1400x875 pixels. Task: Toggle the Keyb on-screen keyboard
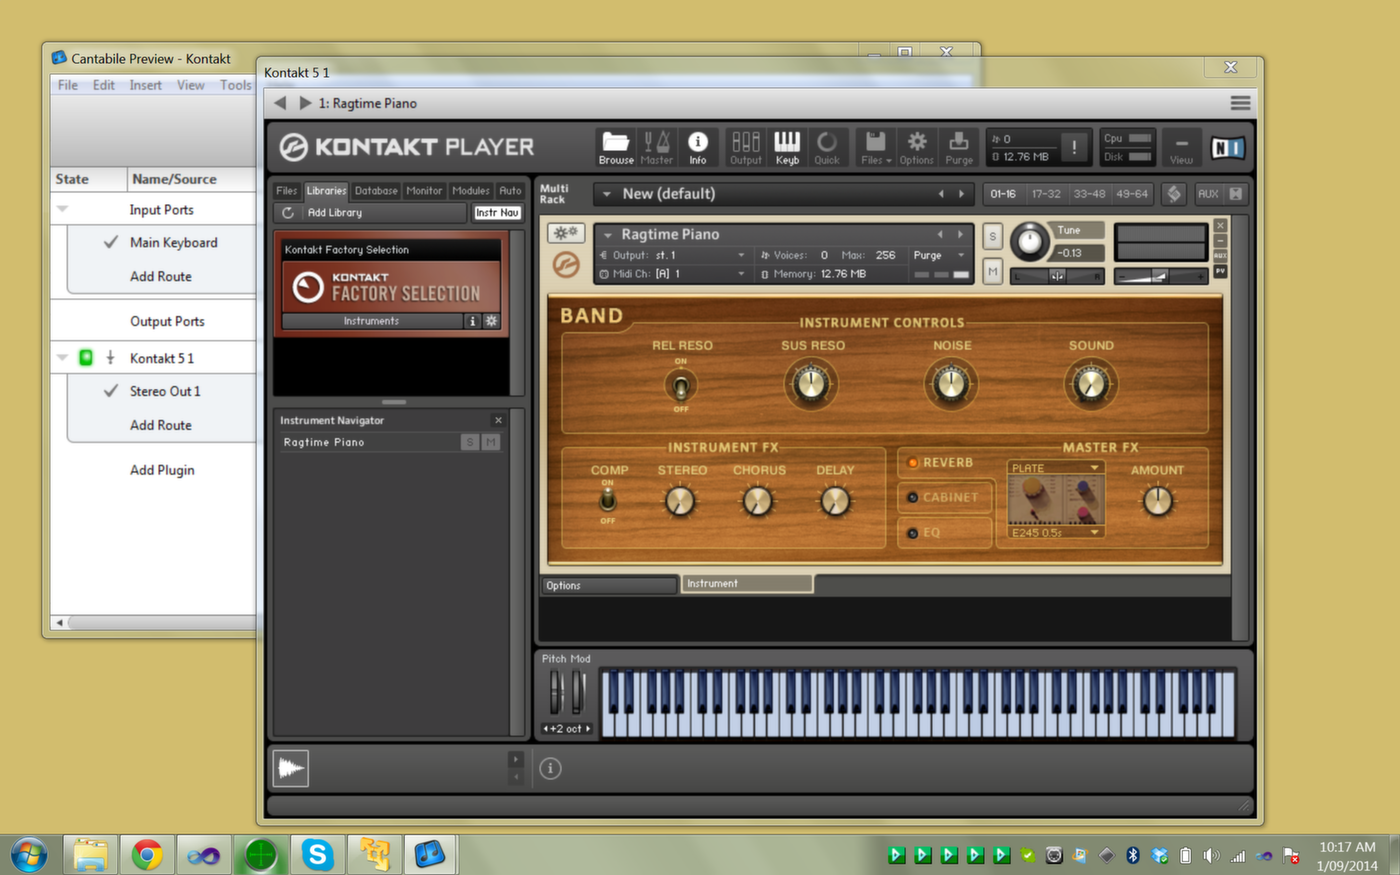(x=787, y=147)
